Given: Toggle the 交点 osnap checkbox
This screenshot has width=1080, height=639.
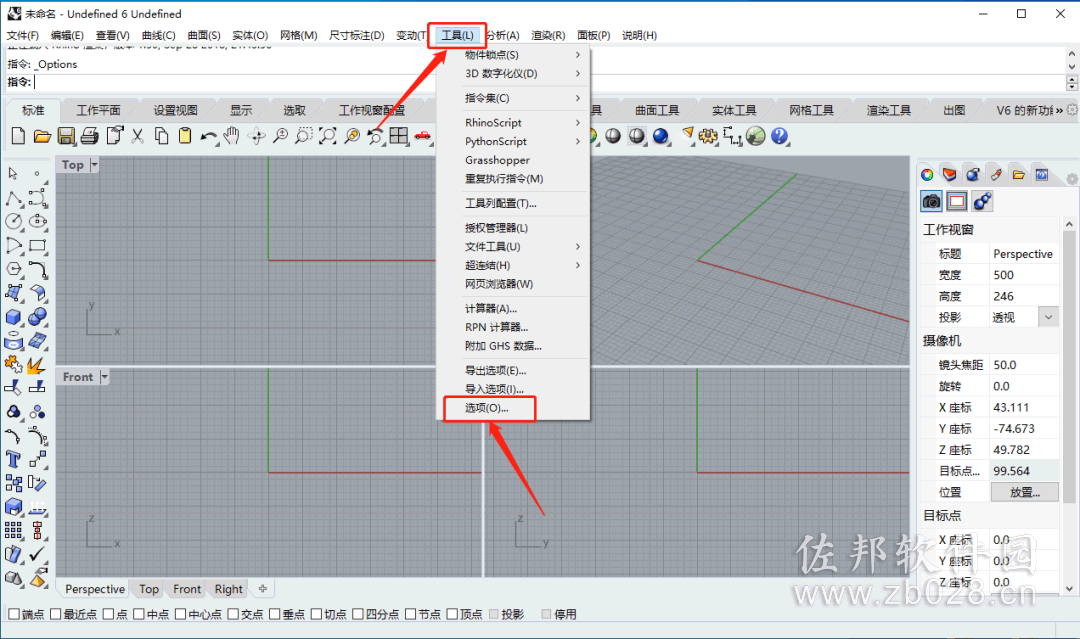Looking at the screenshot, I should click(233, 614).
